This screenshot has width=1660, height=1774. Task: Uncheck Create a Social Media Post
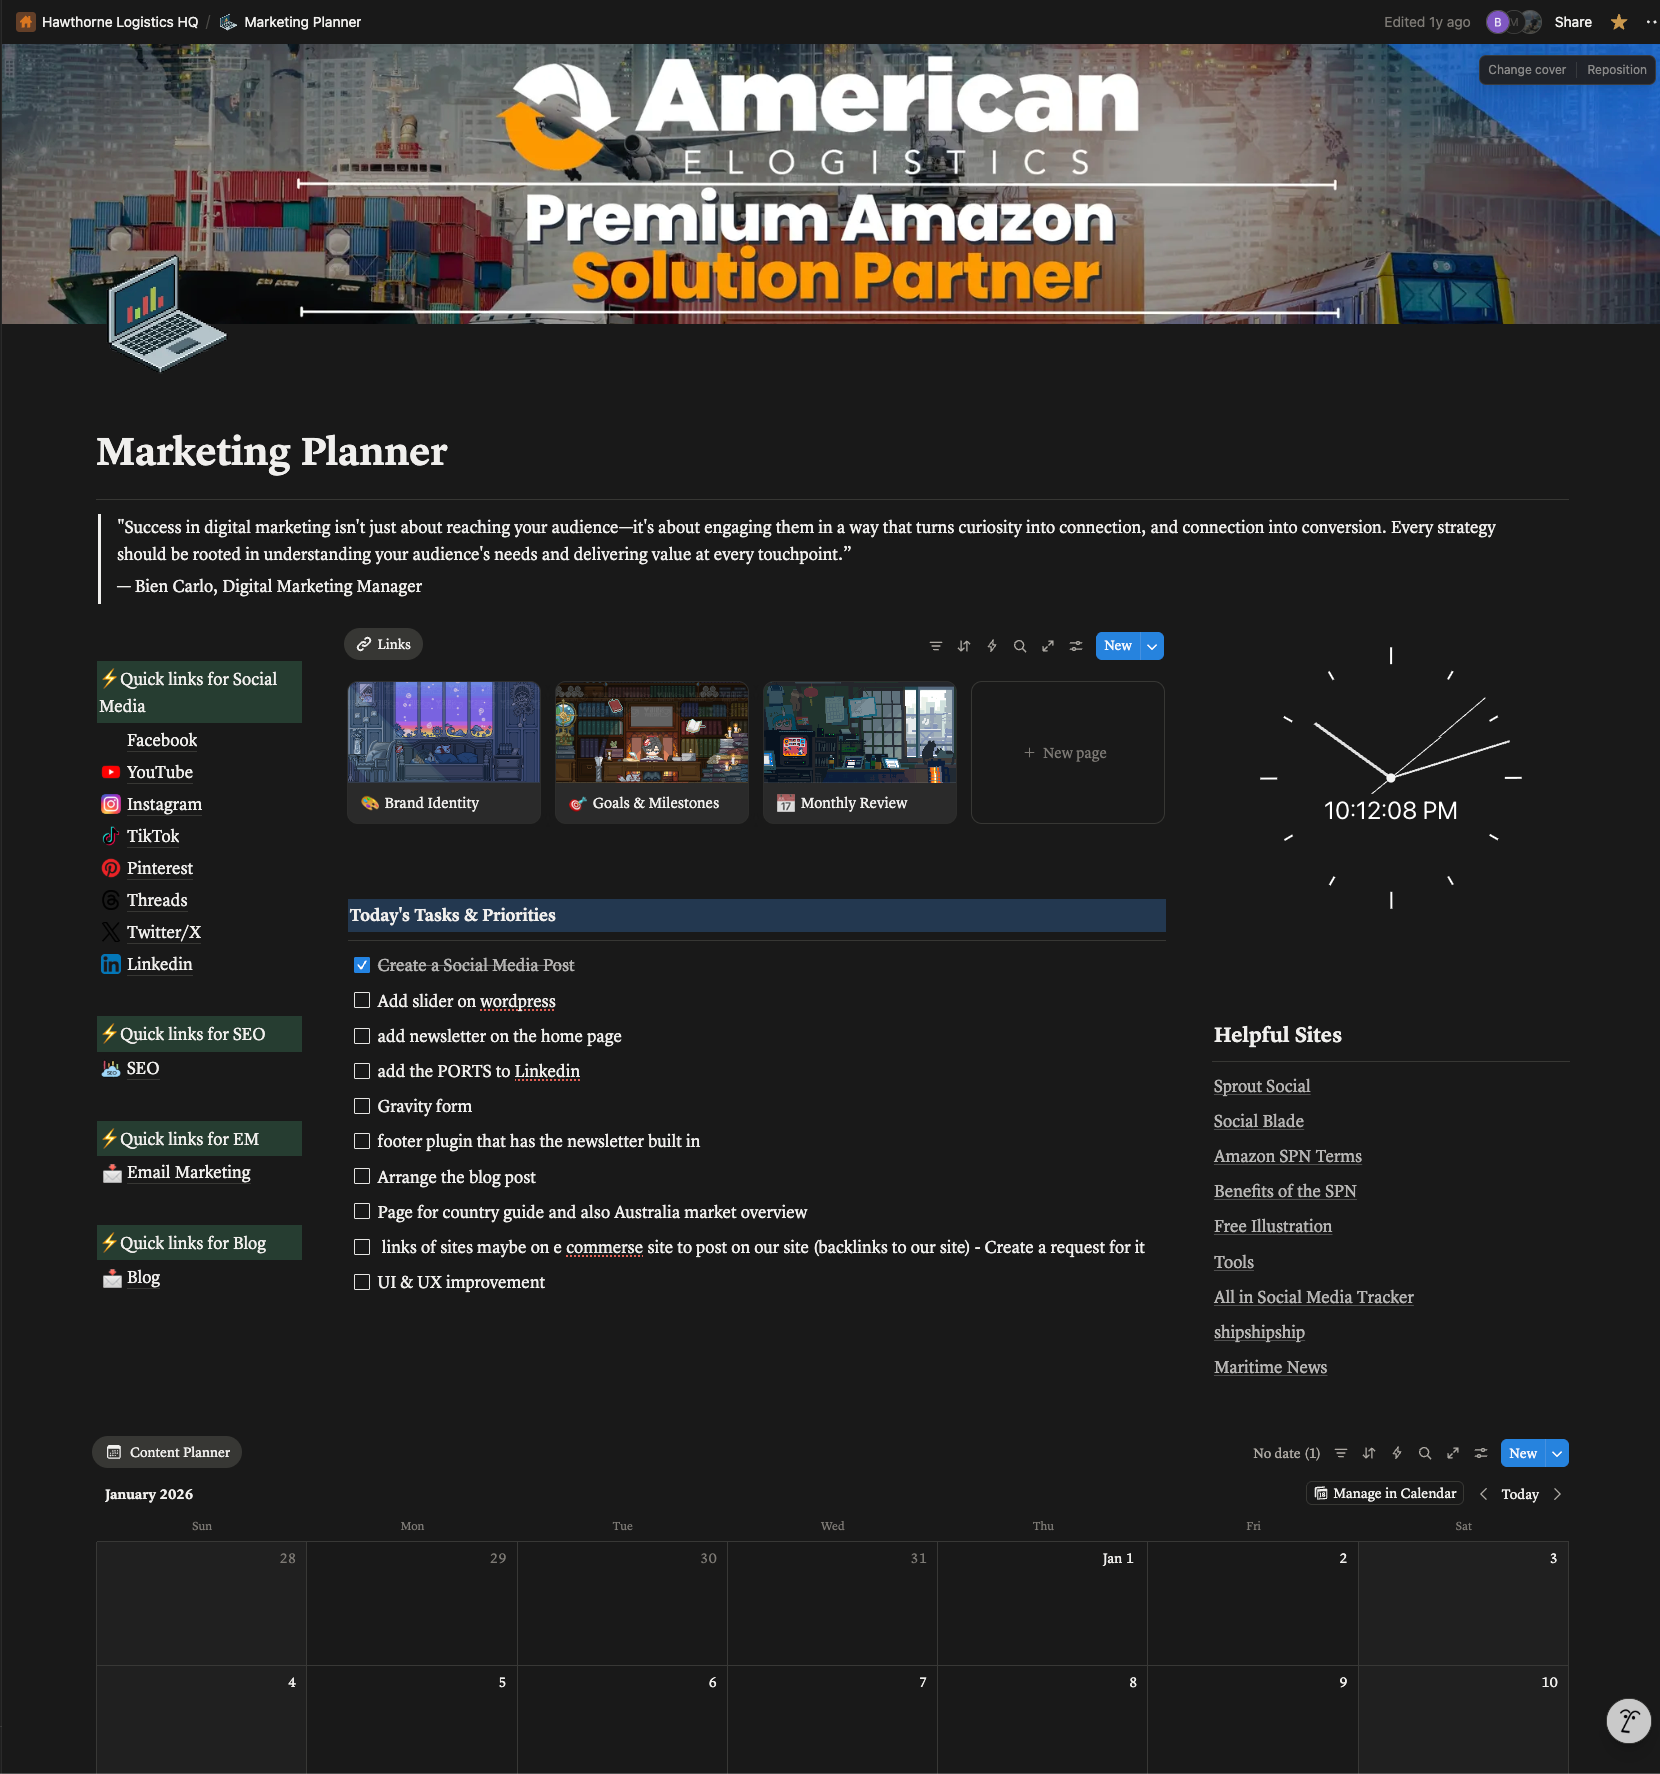(362, 965)
